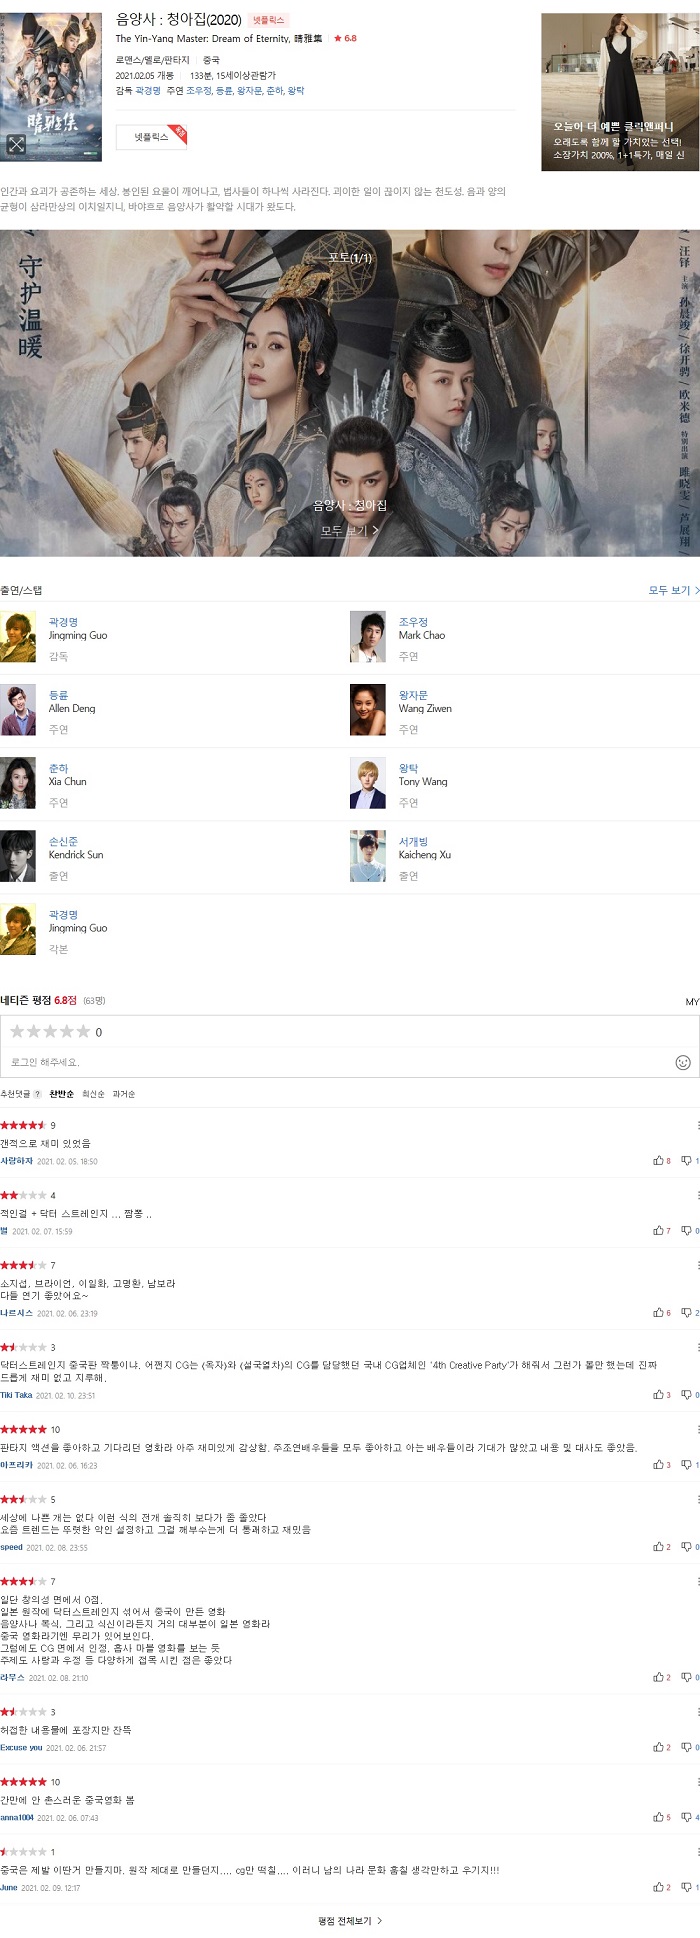This screenshot has width=700, height=1938.
Task: Click the 넷플릭스 watch button
Action: click(x=152, y=137)
